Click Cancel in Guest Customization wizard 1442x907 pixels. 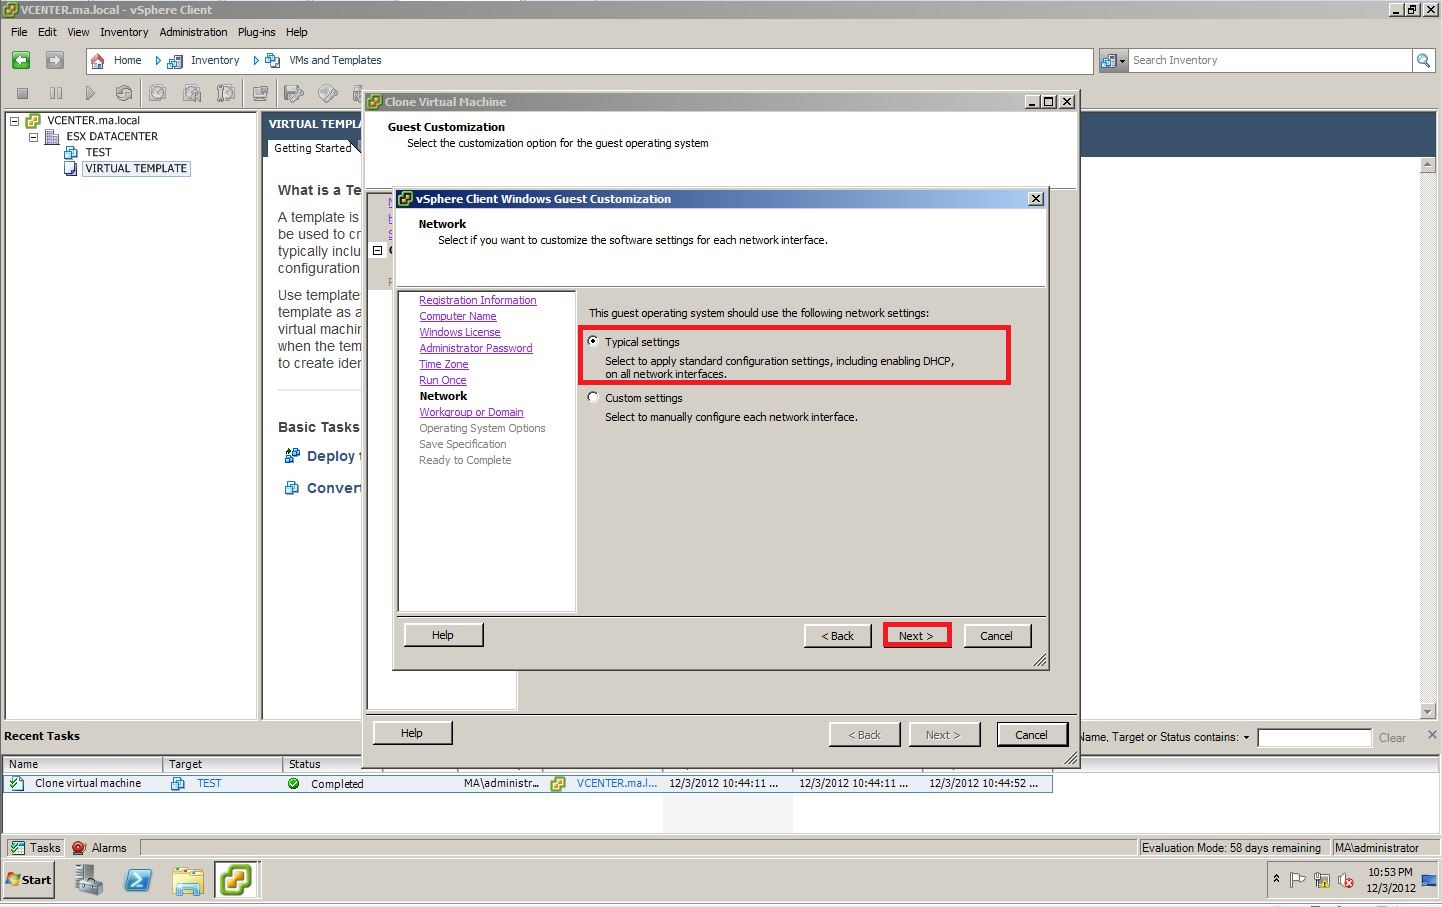[996, 636]
